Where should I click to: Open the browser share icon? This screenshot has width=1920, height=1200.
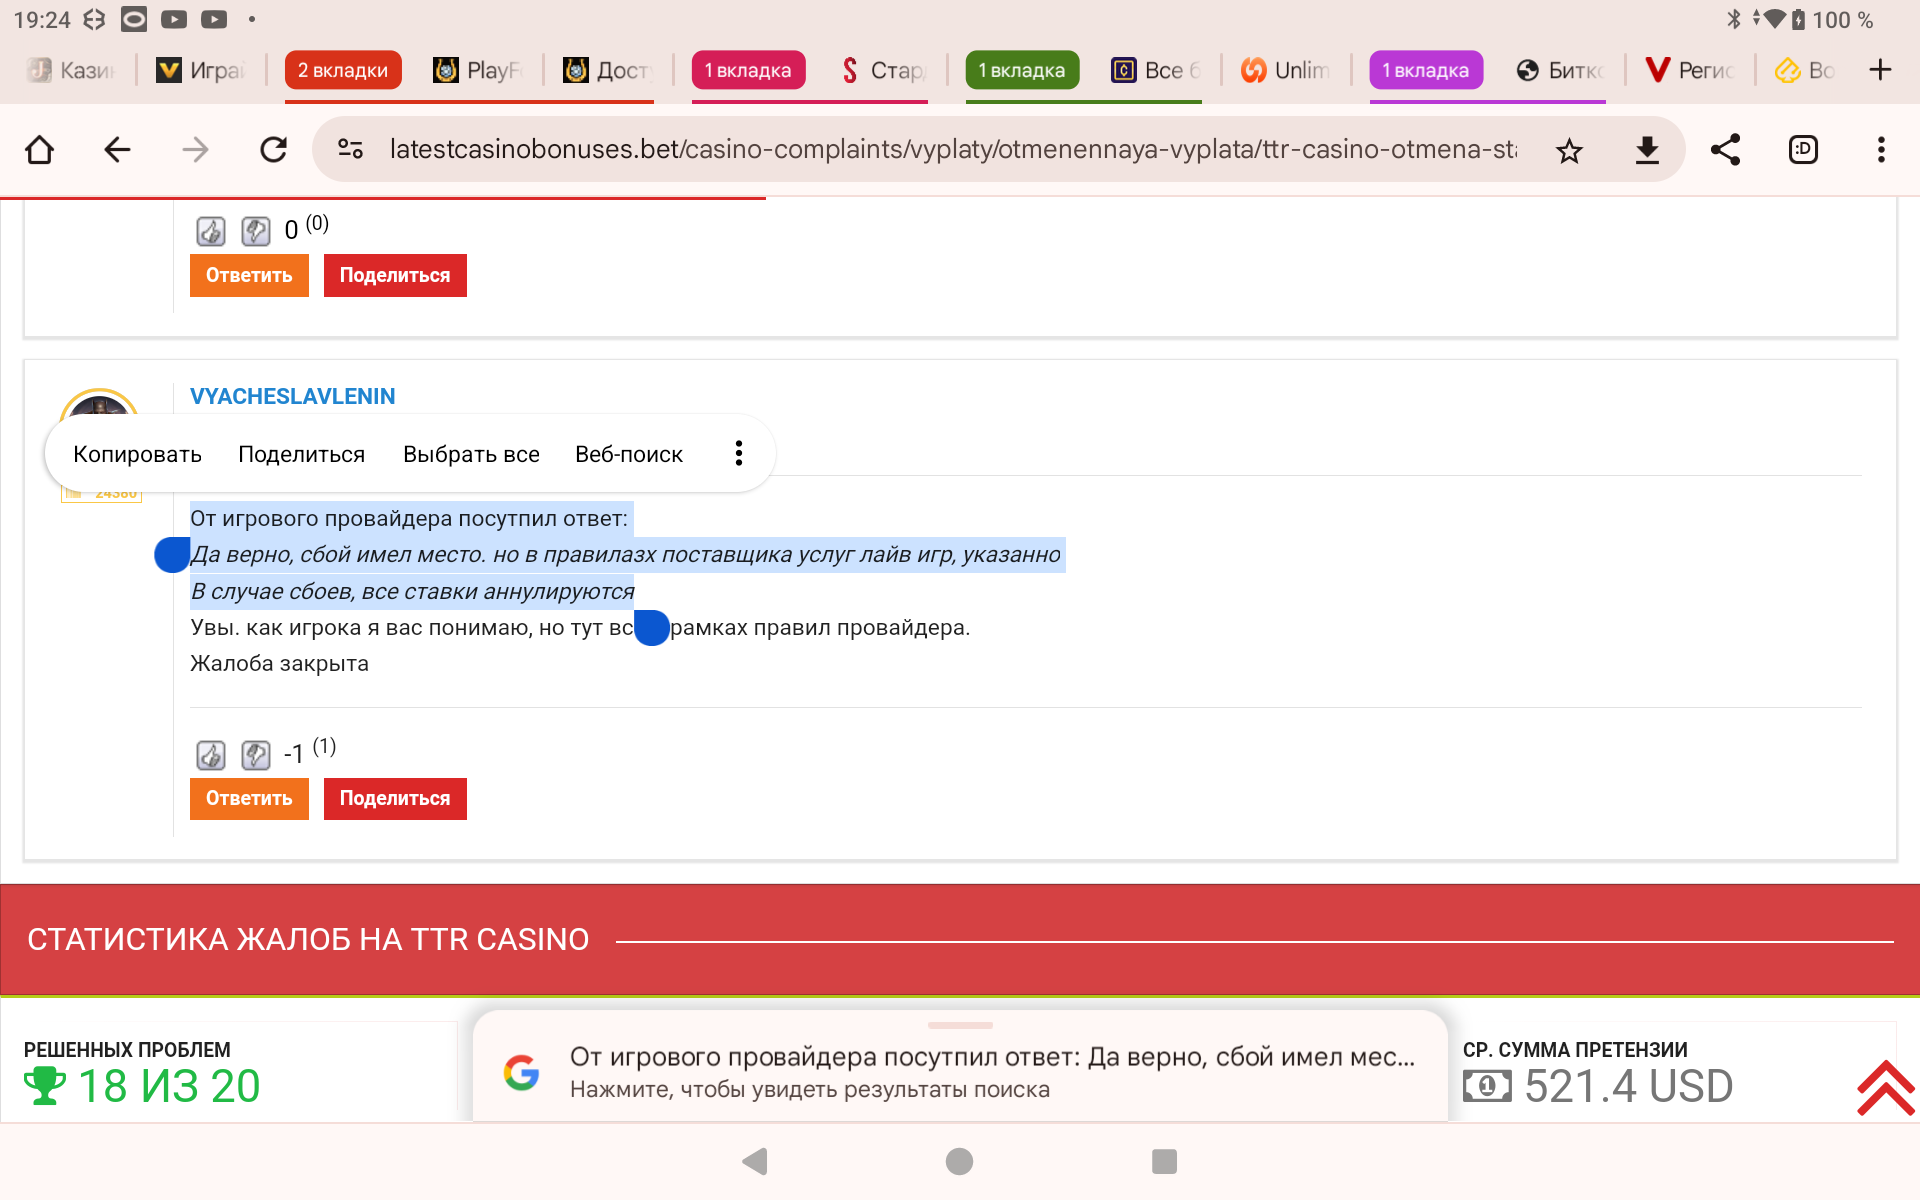click(1725, 150)
